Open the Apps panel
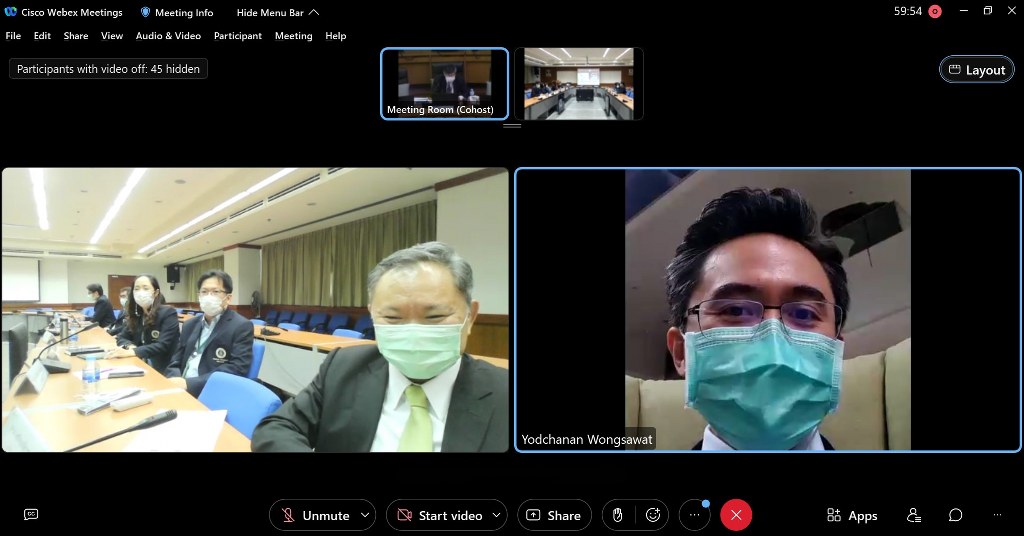 852,516
